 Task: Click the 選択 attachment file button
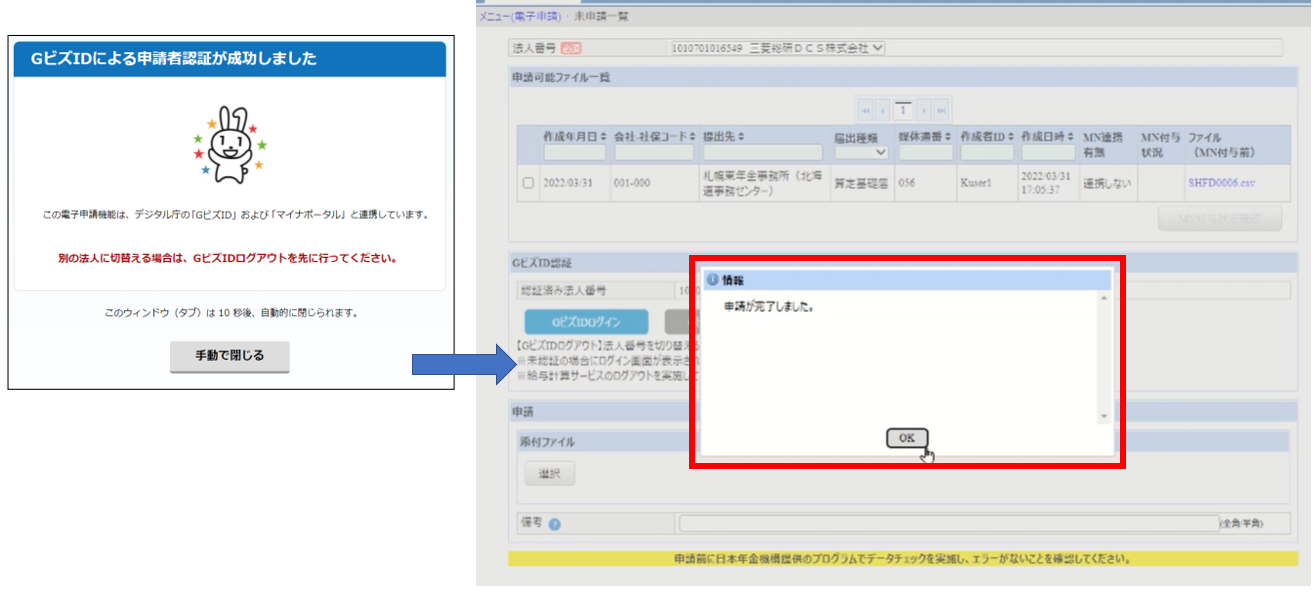tap(550, 474)
